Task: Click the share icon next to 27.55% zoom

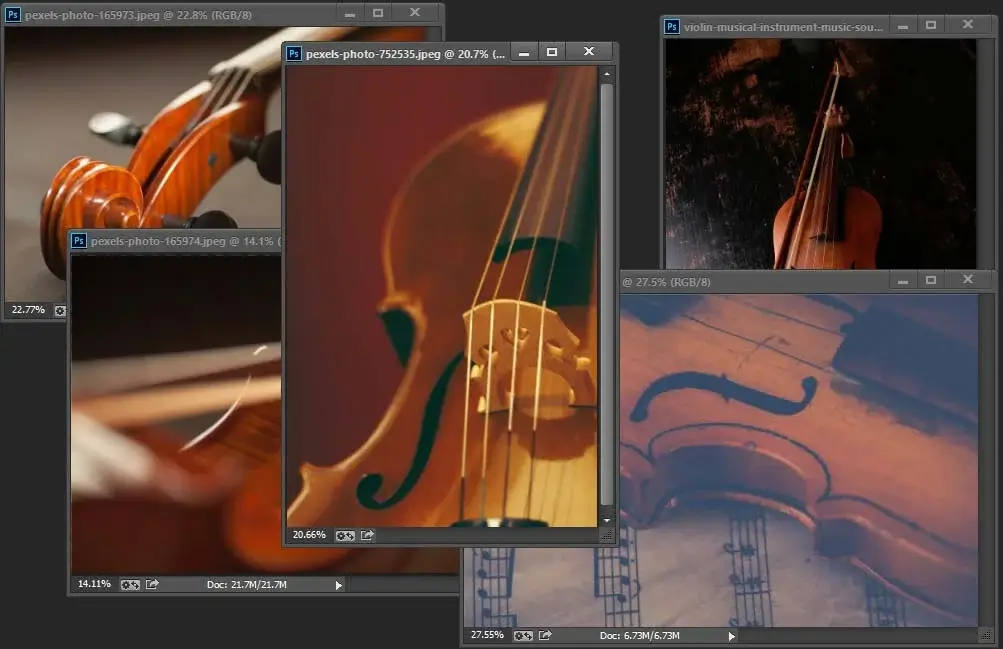Action: click(x=545, y=635)
